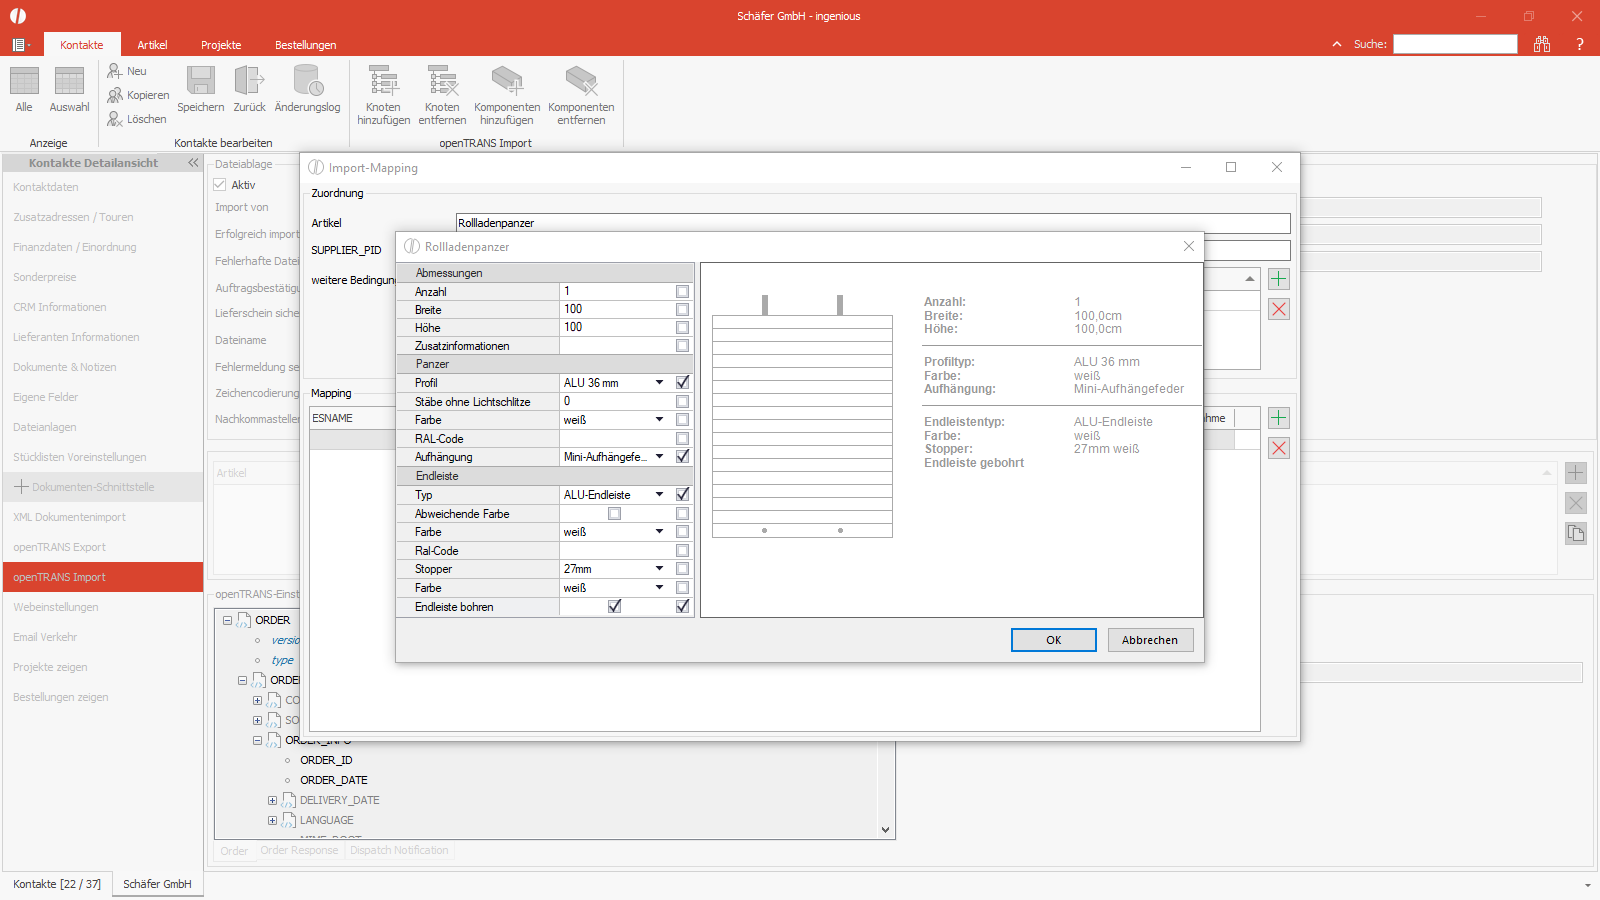Open the Profil ALU 36 mm dropdown
This screenshot has height=900, width=1600.
point(659,382)
